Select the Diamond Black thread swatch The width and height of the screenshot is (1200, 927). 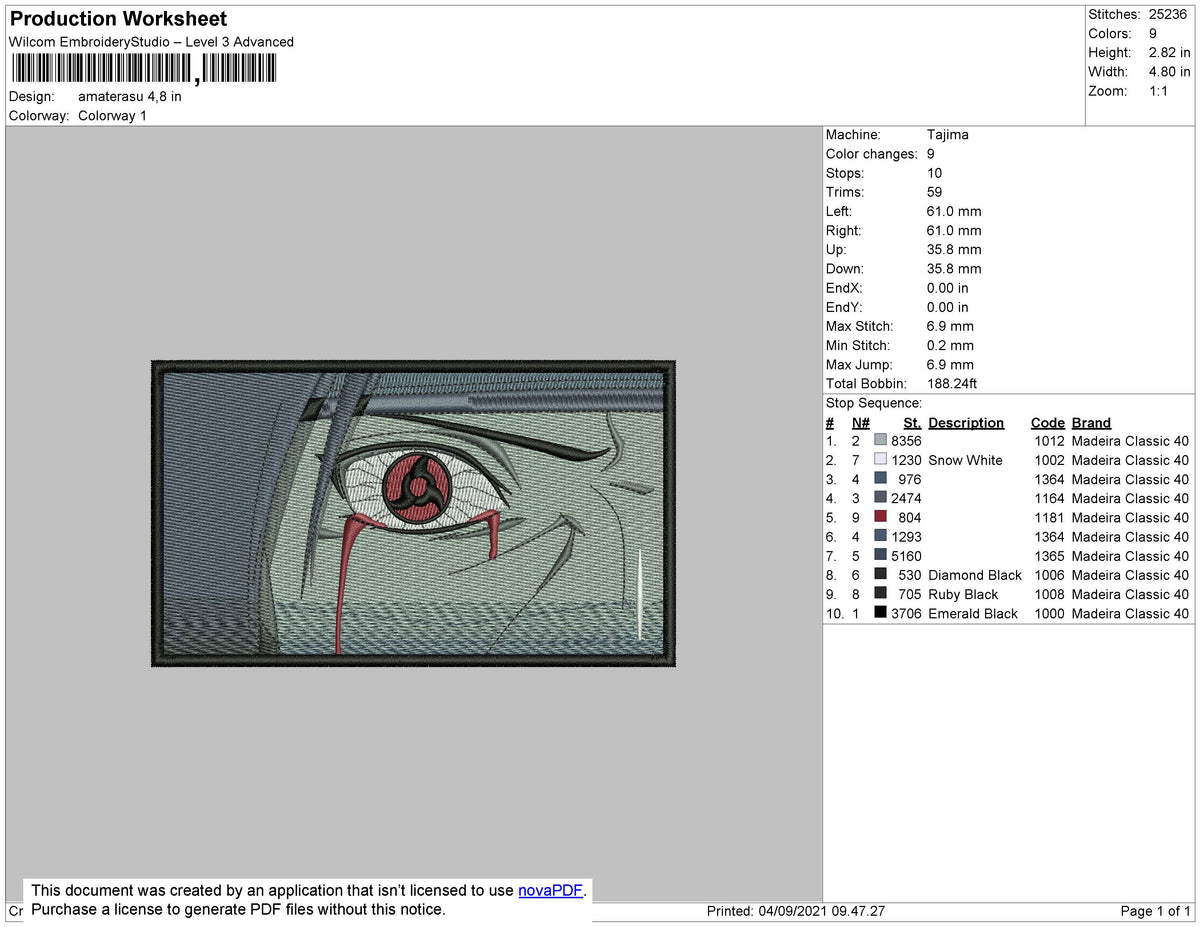(880, 575)
